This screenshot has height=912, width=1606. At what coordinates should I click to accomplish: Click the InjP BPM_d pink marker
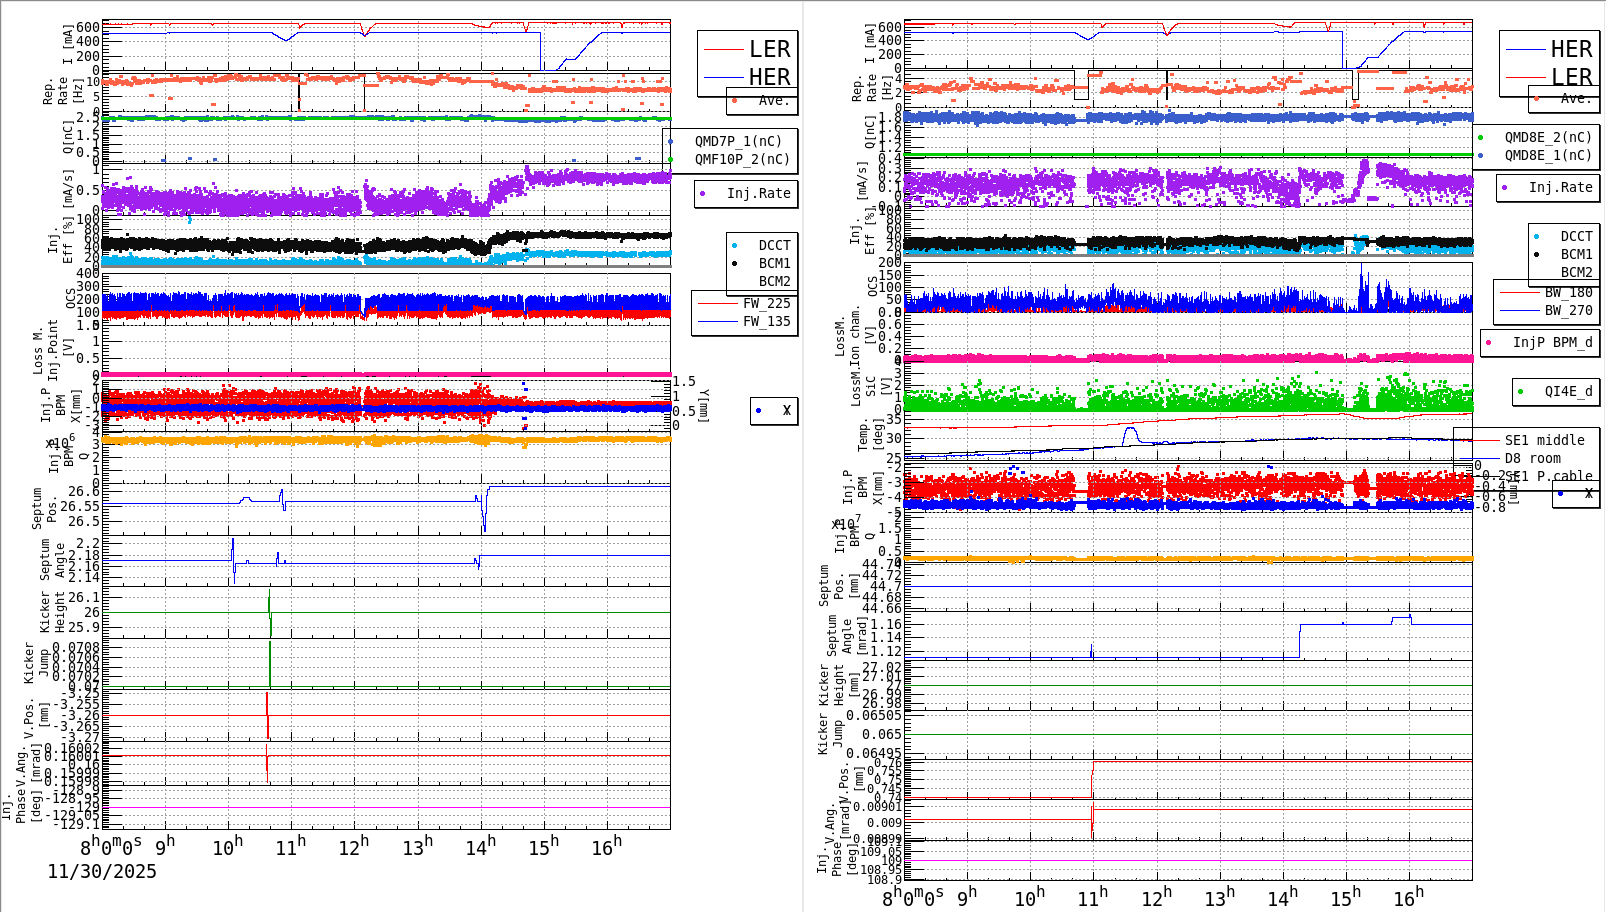tap(1489, 343)
